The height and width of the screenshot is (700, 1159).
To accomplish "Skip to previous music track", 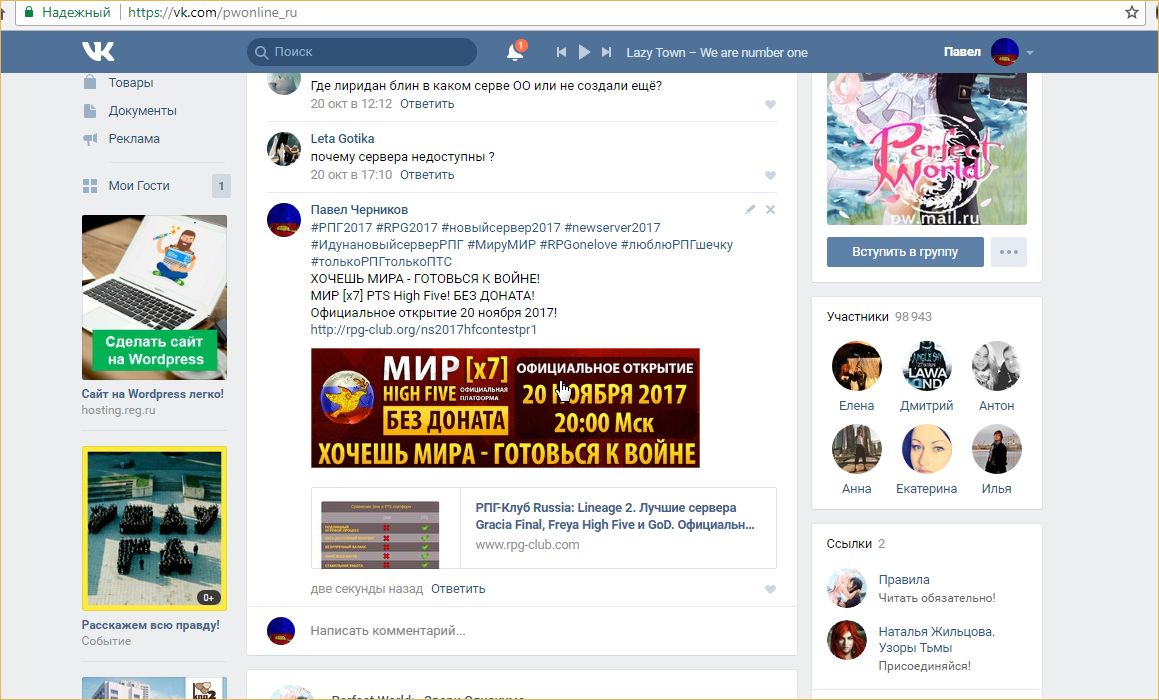I will tap(562, 52).
